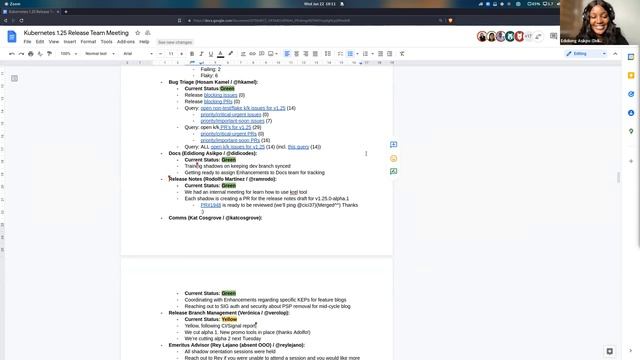
Task: Insert a link with the link icon
Action: 252,54
